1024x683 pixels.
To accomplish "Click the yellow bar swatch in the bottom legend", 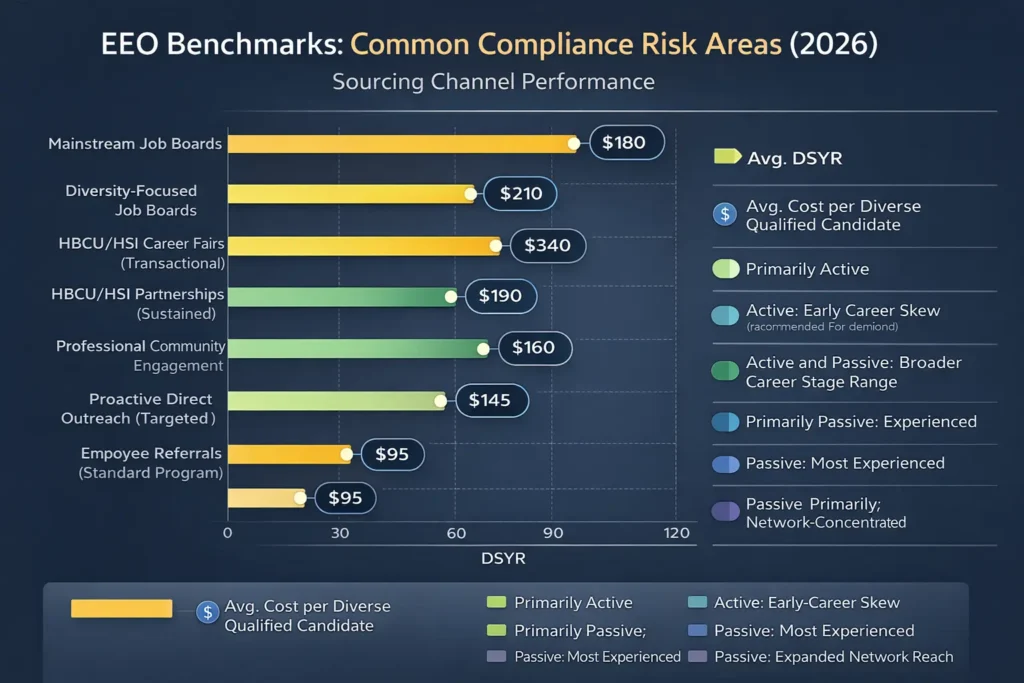I will point(121,608).
